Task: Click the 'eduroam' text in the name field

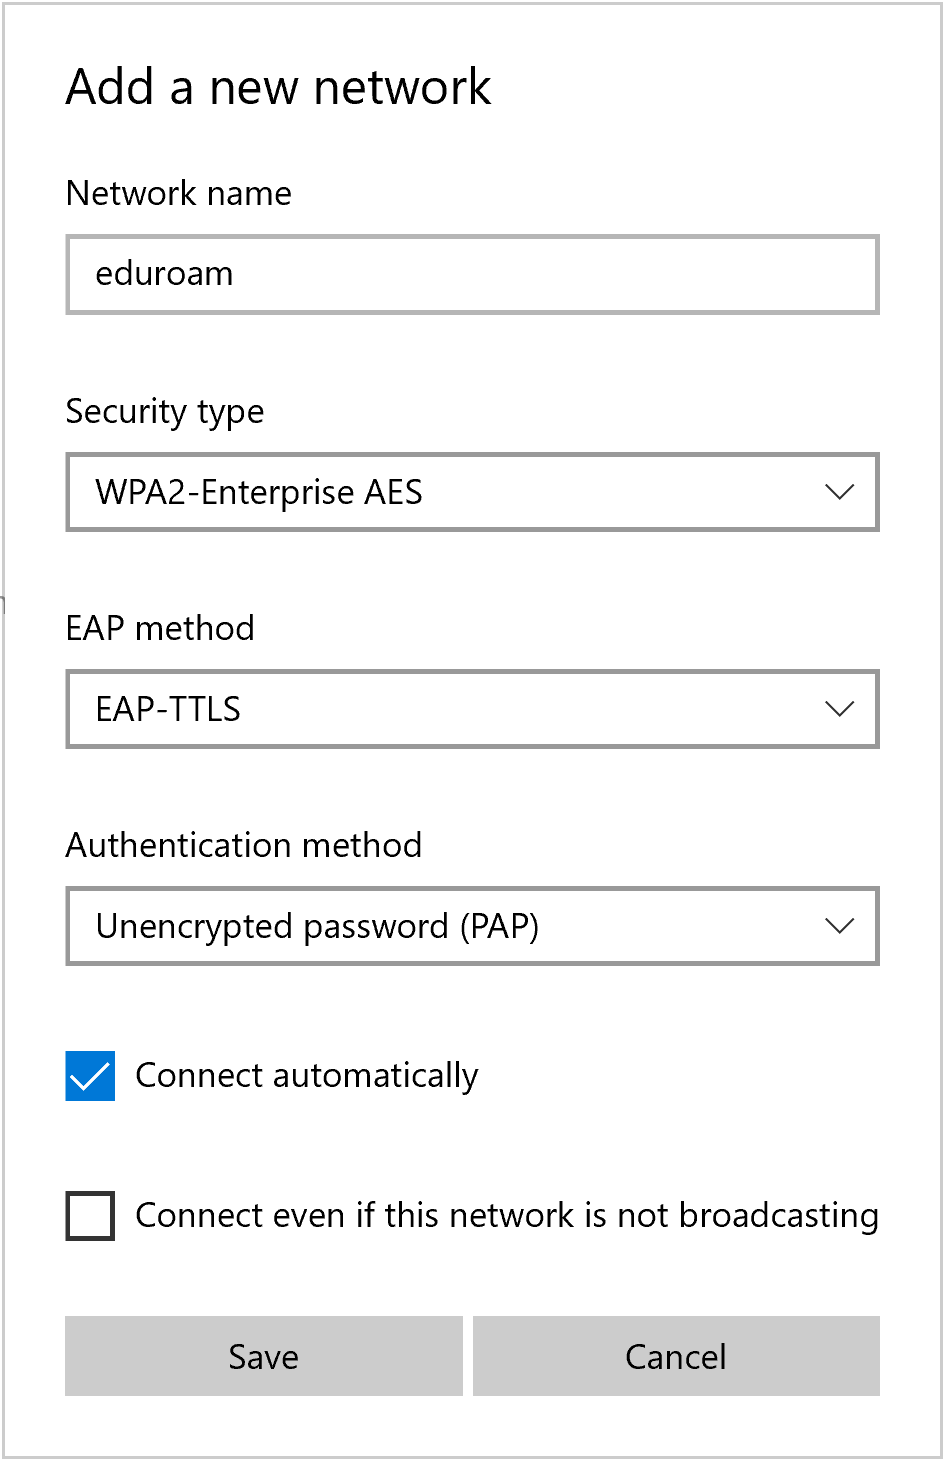Action: tap(164, 274)
